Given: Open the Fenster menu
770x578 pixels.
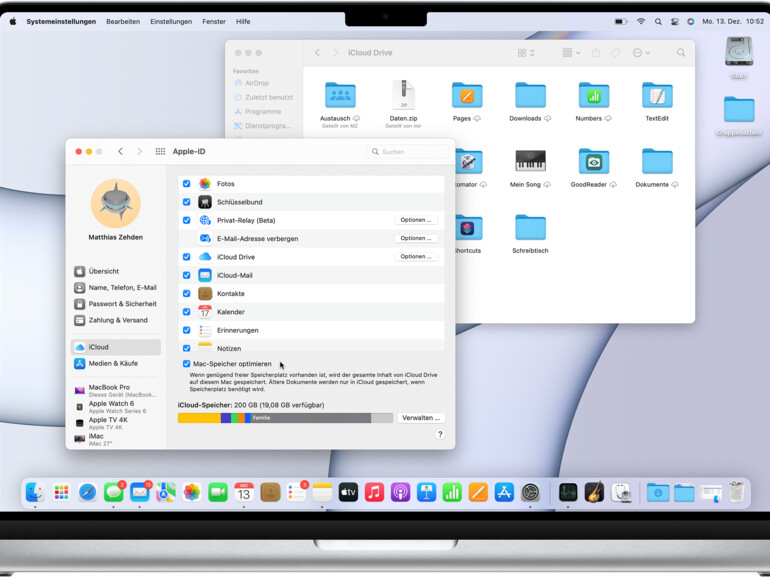Looking at the screenshot, I should tap(214, 22).
